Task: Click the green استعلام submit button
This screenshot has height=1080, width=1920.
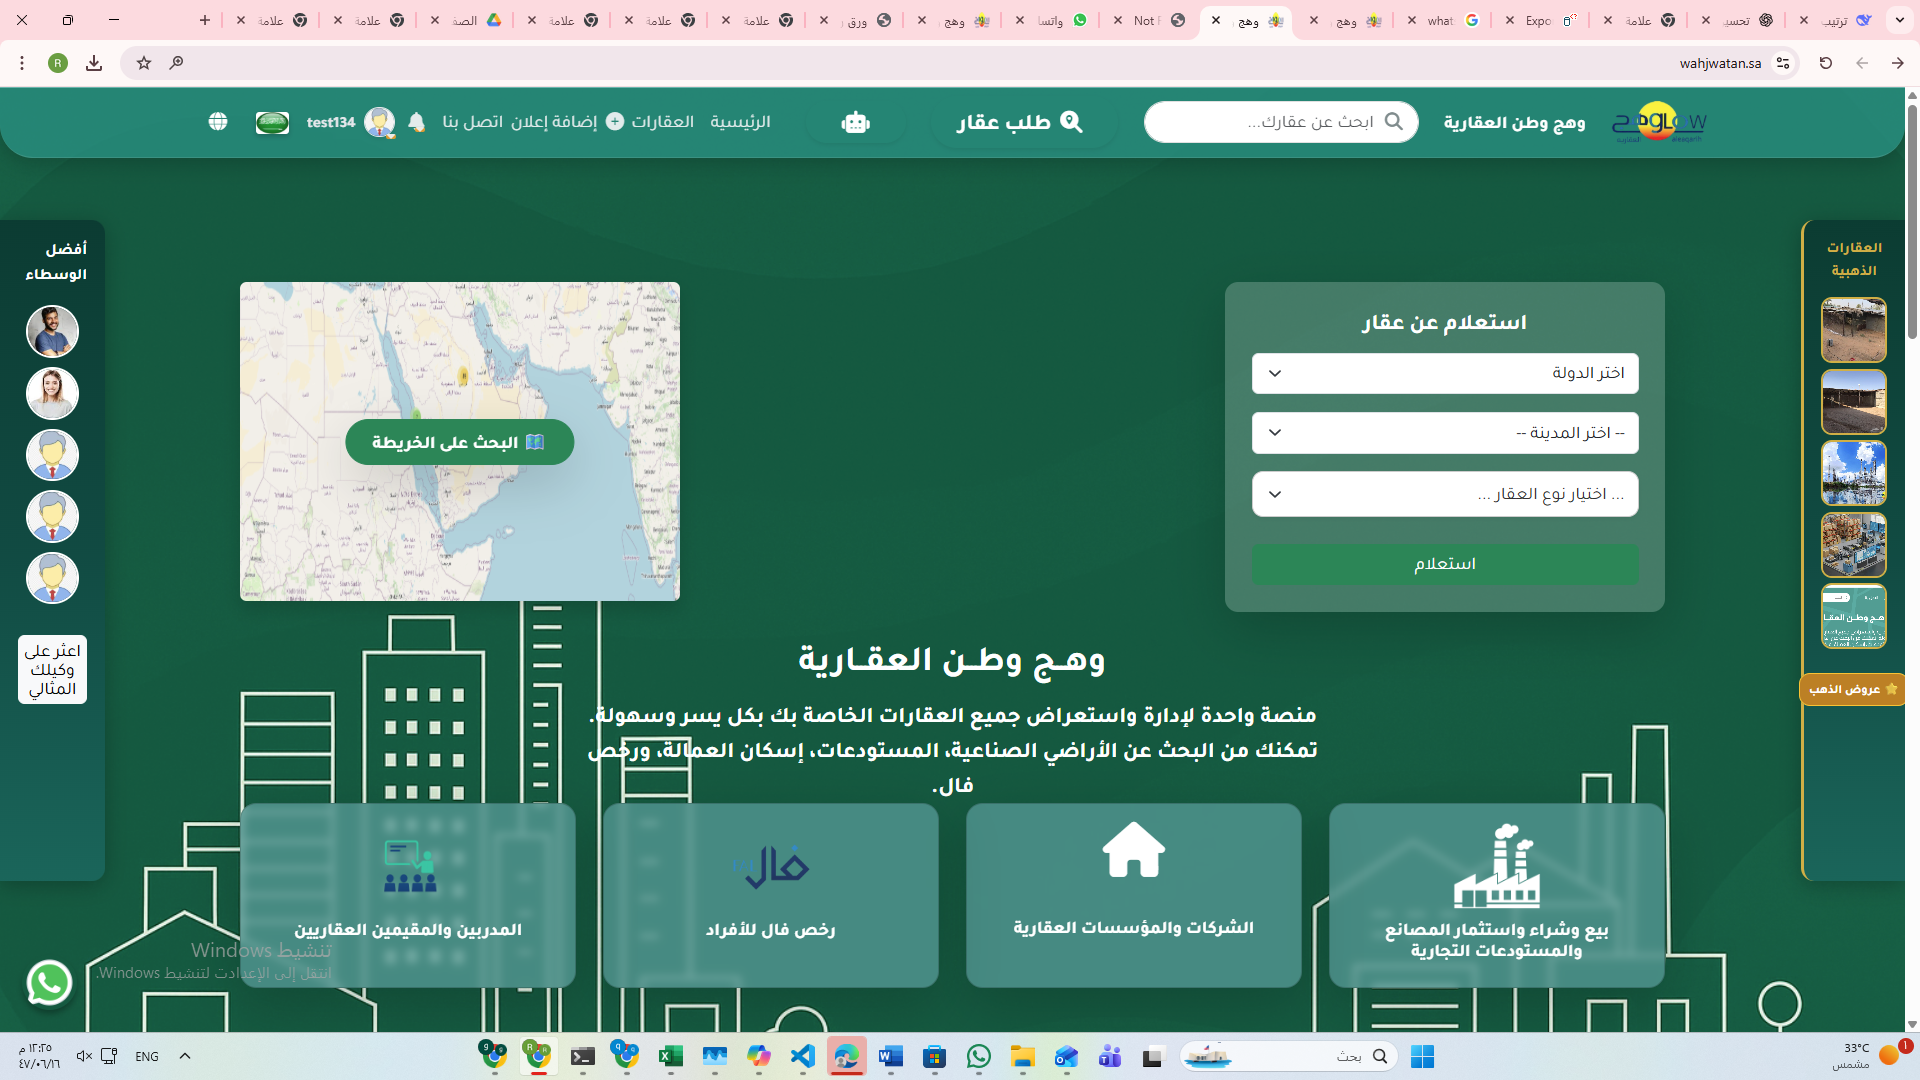Action: click(x=1444, y=564)
